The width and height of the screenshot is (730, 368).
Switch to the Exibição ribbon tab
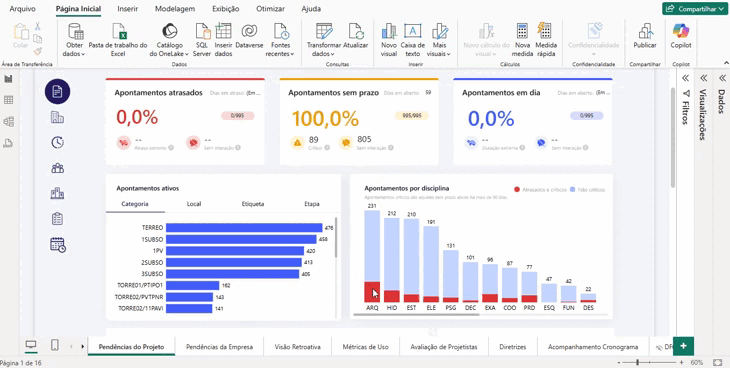coord(225,9)
